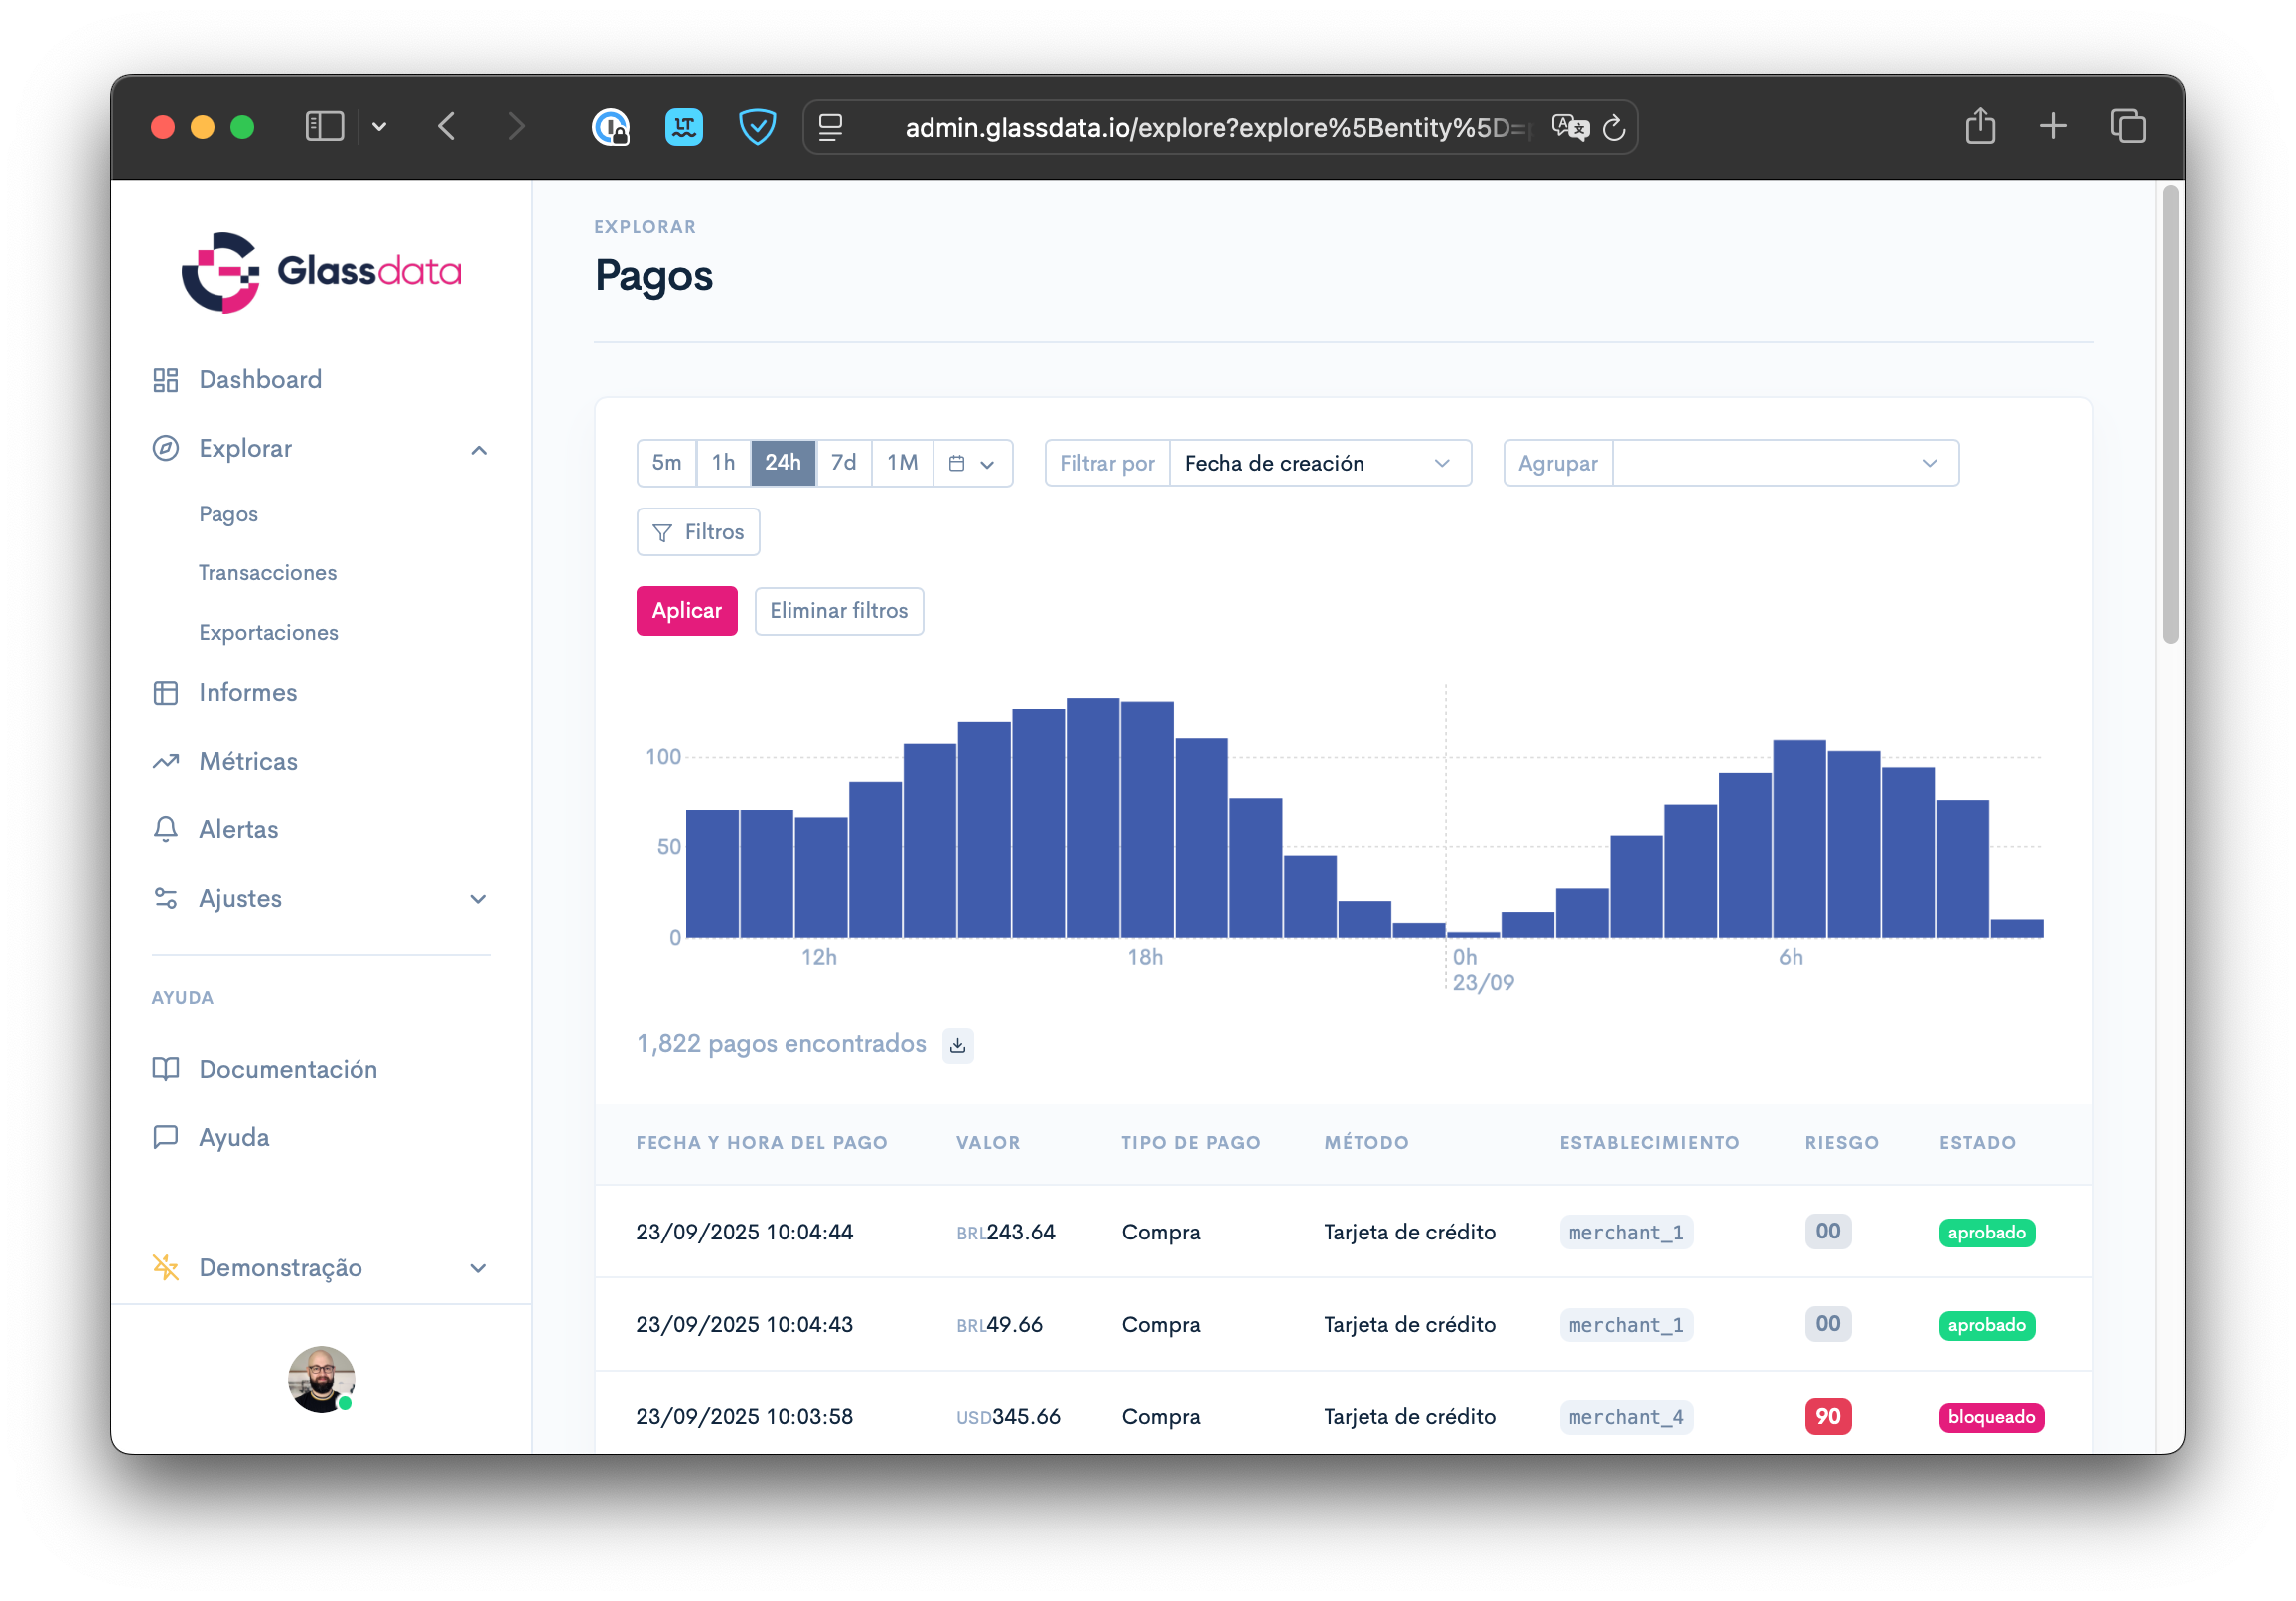2296x1601 pixels.
Task: Select the 1M time range option
Action: [901, 463]
